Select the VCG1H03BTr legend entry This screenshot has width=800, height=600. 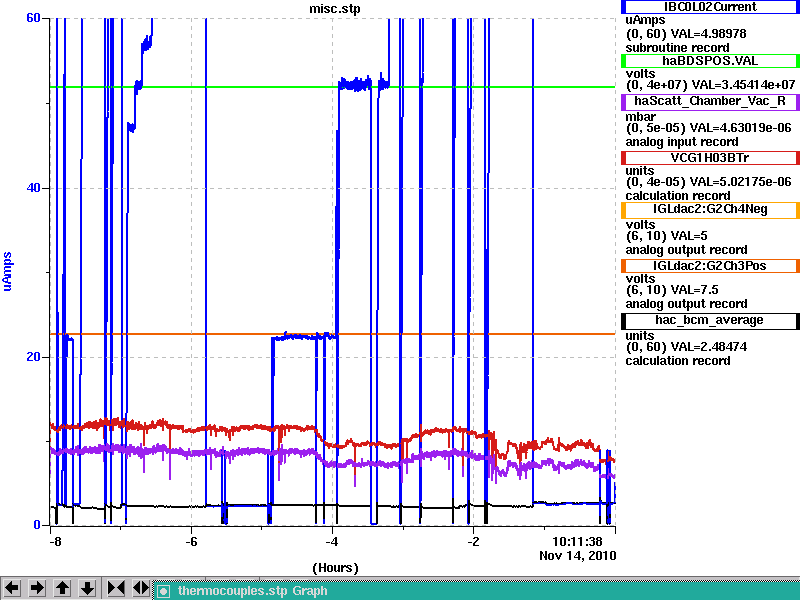(x=710, y=158)
